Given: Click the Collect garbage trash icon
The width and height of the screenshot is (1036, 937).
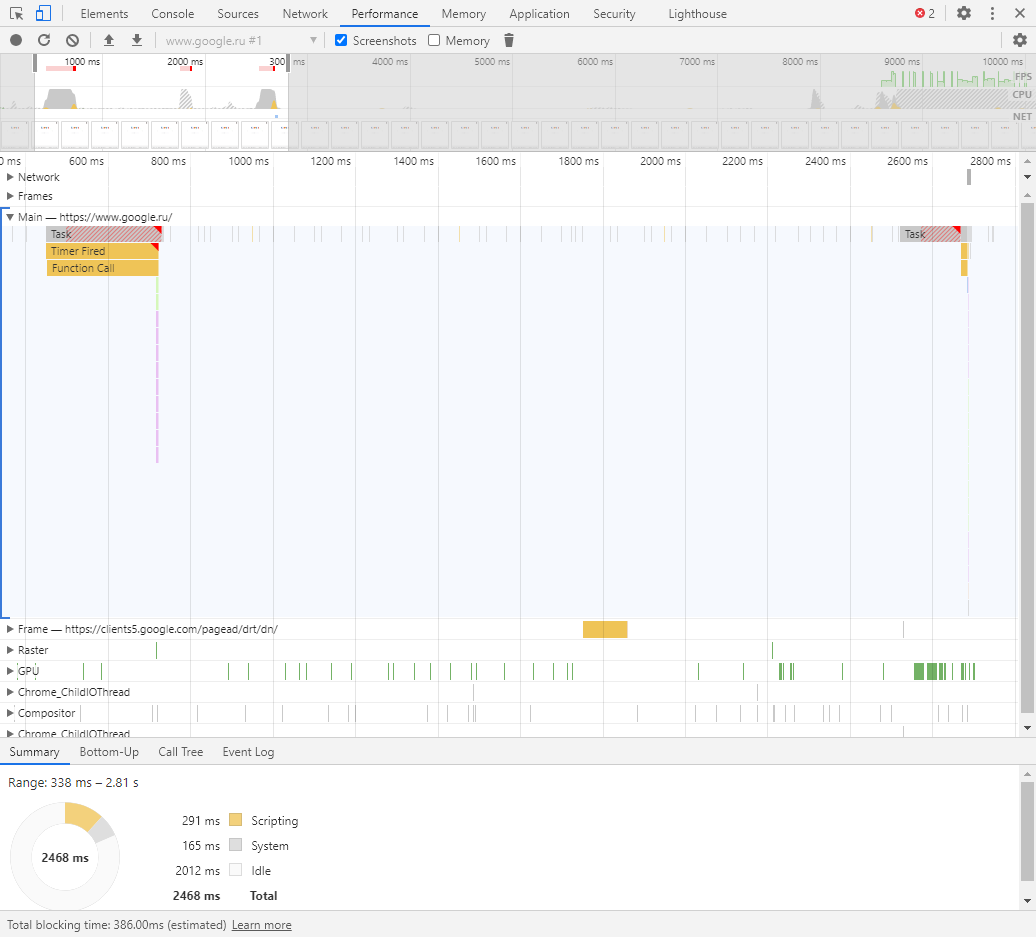Looking at the screenshot, I should point(509,40).
